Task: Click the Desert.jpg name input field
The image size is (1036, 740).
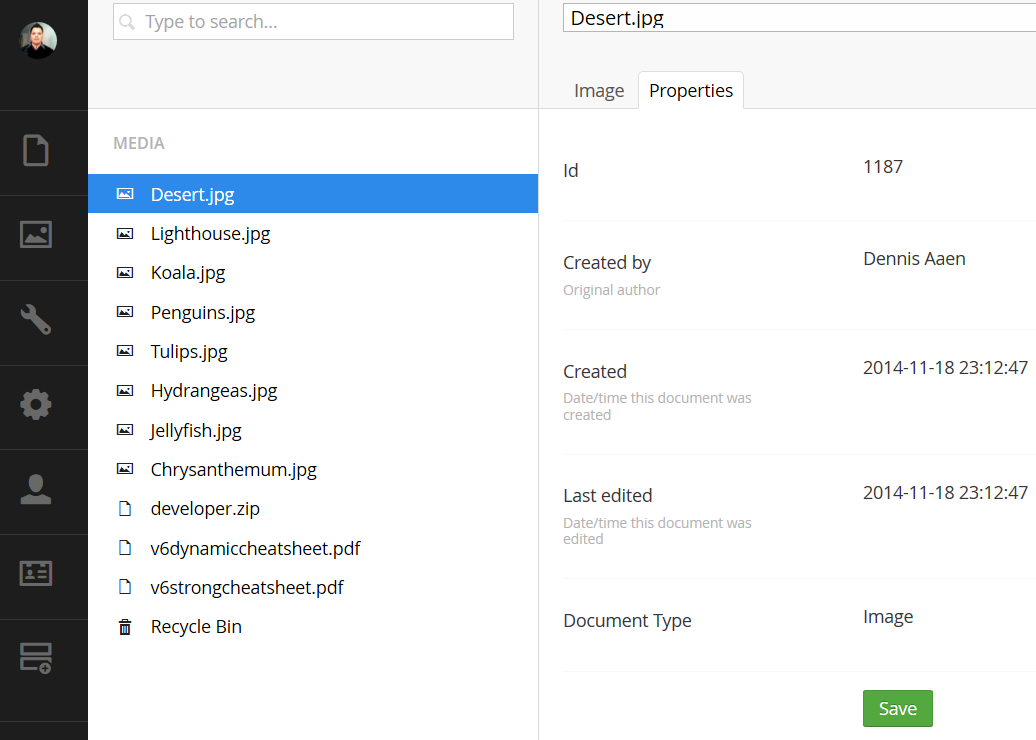Action: click(798, 18)
